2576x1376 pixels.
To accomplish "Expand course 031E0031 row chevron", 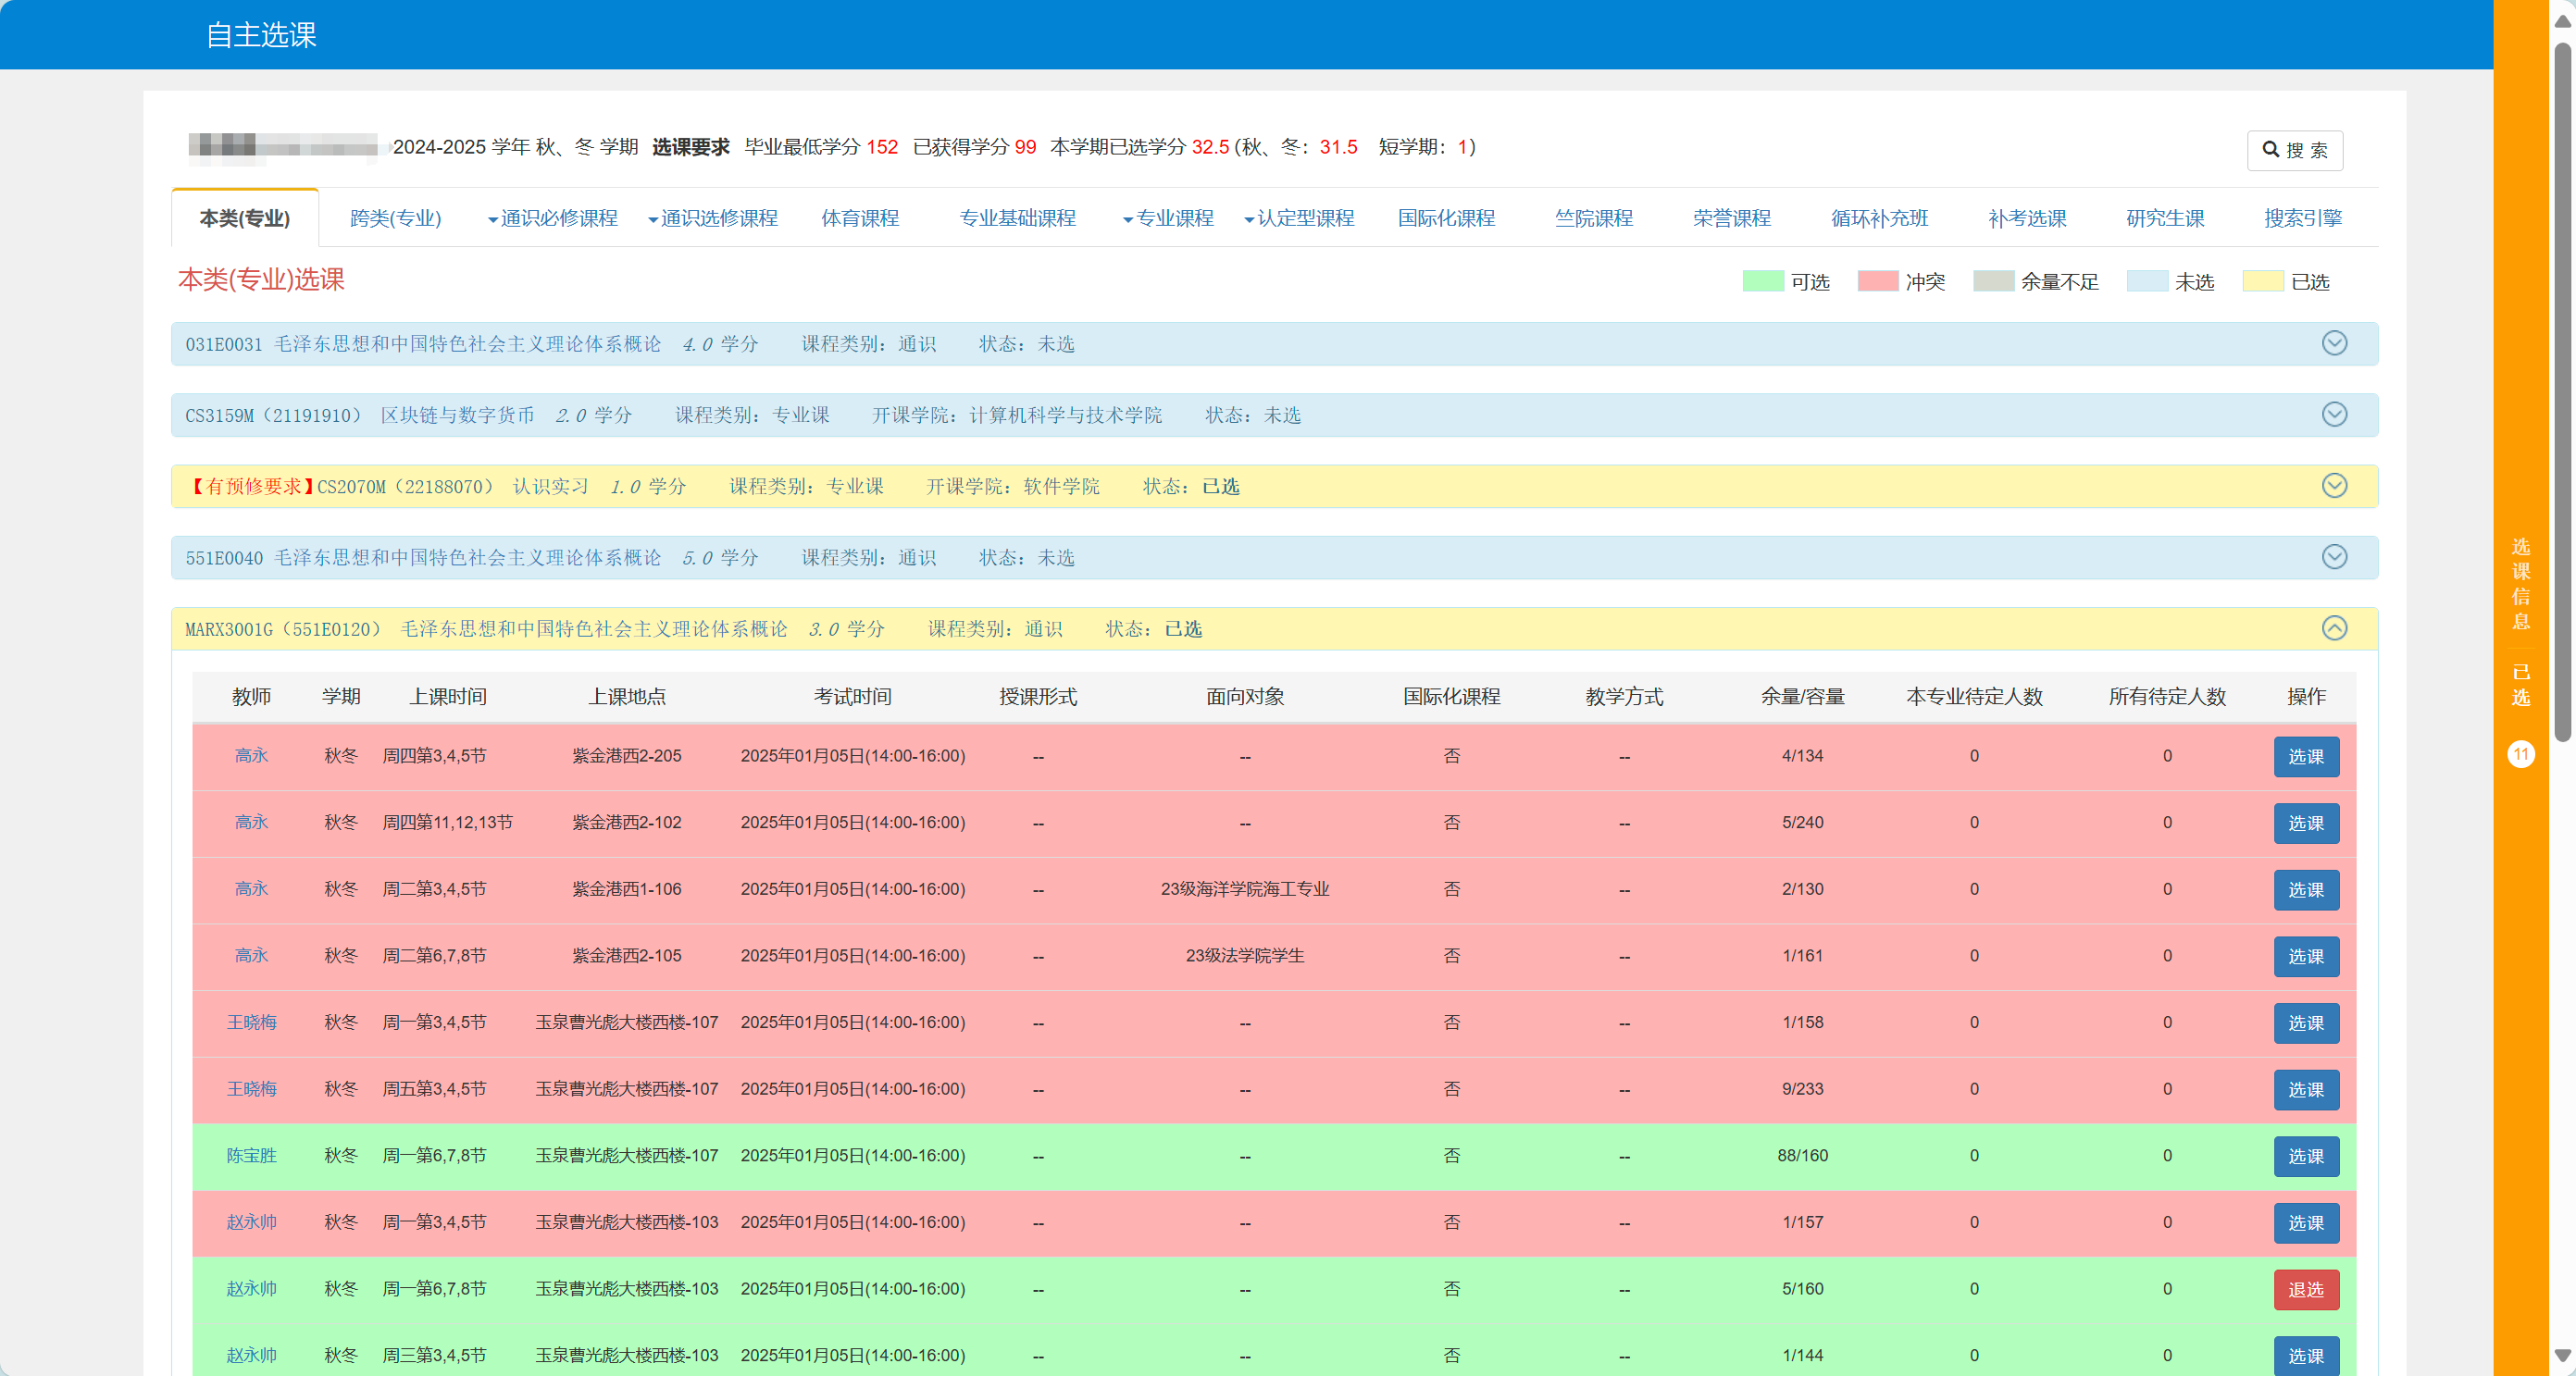I will coord(2334,343).
